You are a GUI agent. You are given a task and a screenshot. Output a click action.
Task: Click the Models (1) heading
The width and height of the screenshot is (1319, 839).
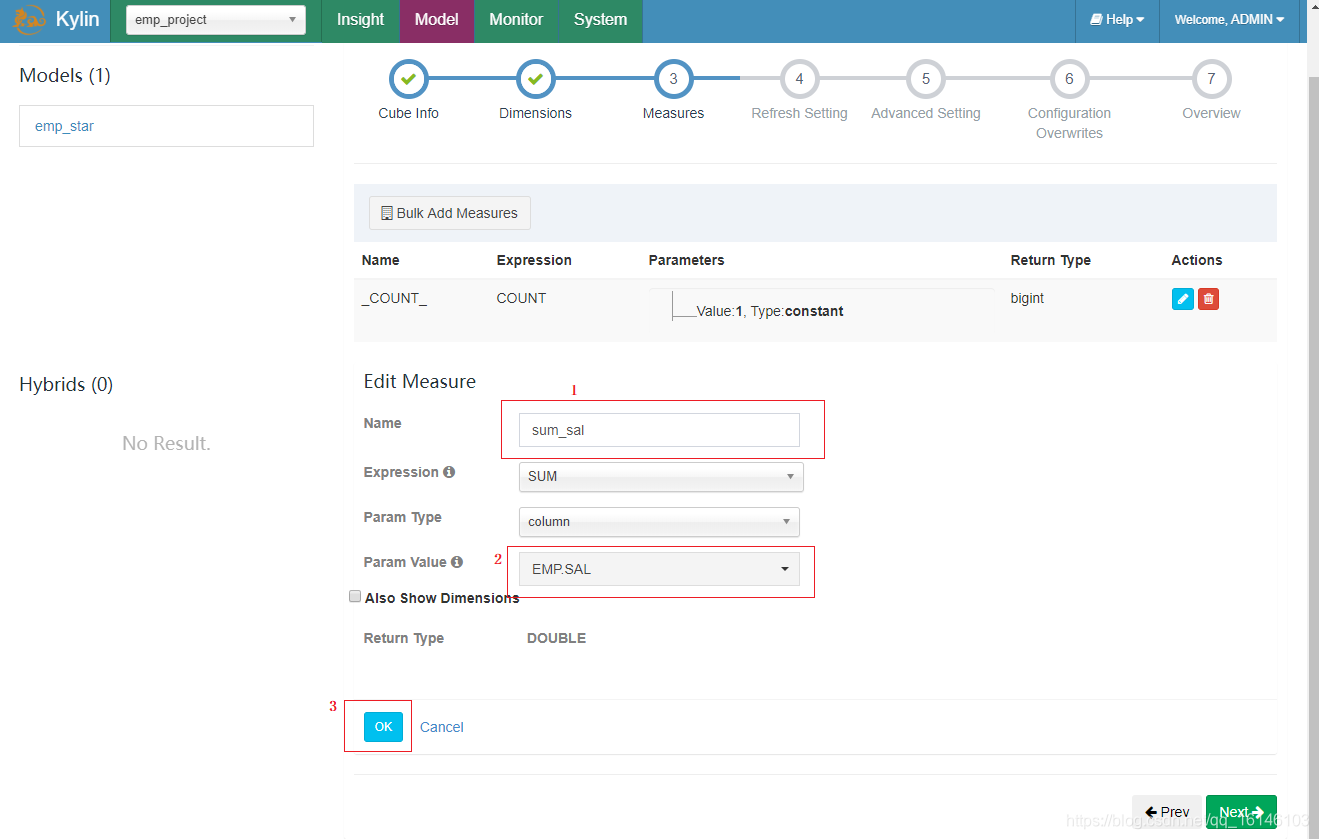click(x=65, y=76)
